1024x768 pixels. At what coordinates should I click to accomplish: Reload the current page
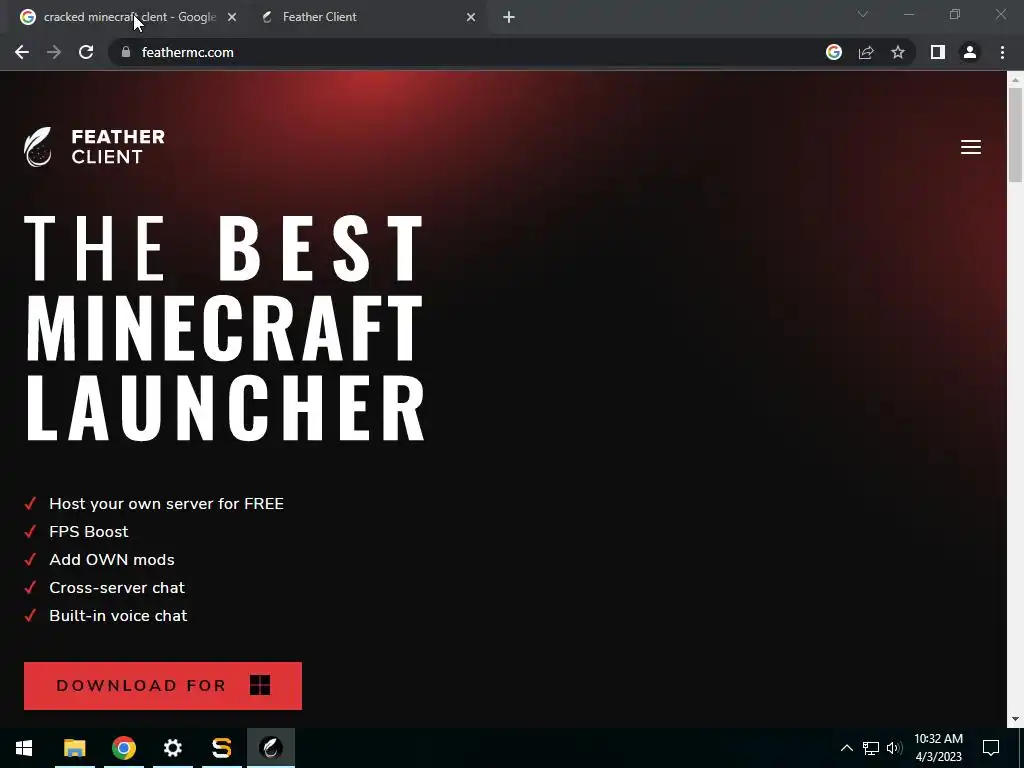(x=86, y=52)
